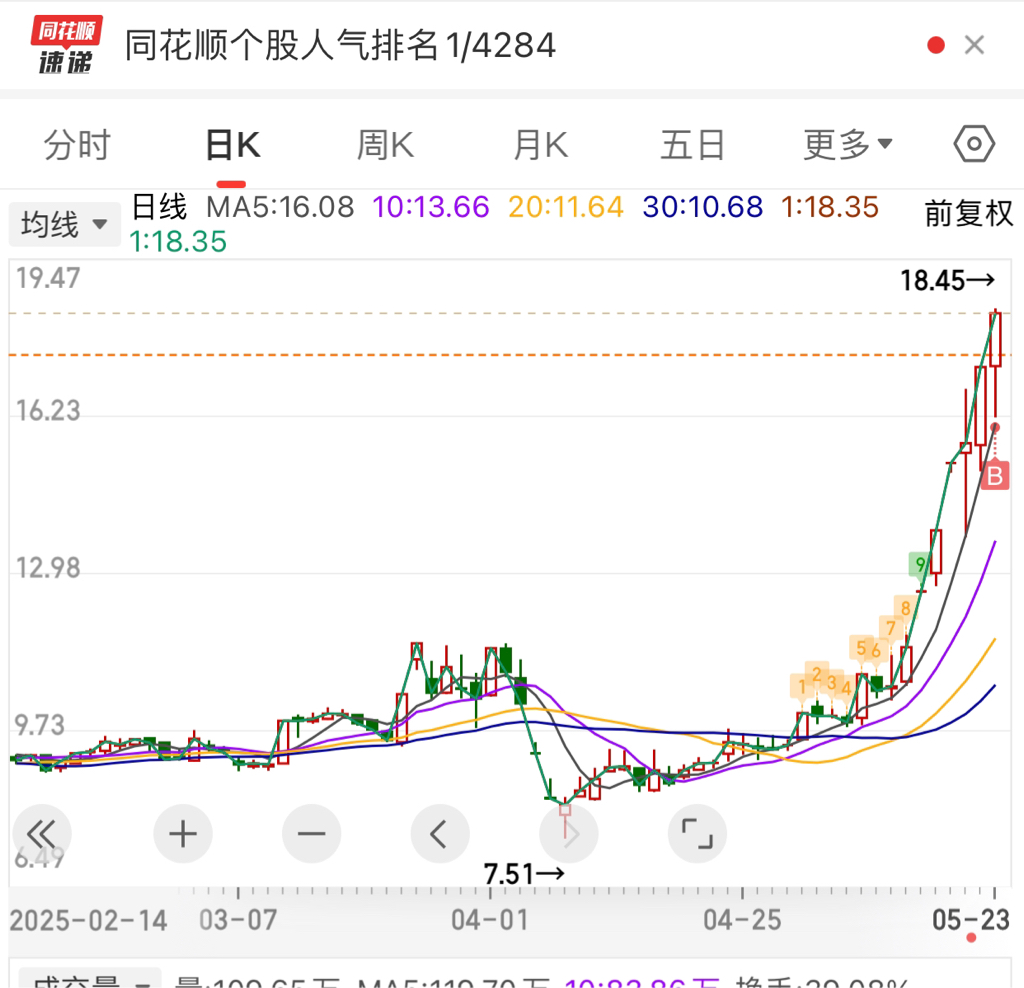
Task: Tap the 05-23 date label
Action: (970, 920)
